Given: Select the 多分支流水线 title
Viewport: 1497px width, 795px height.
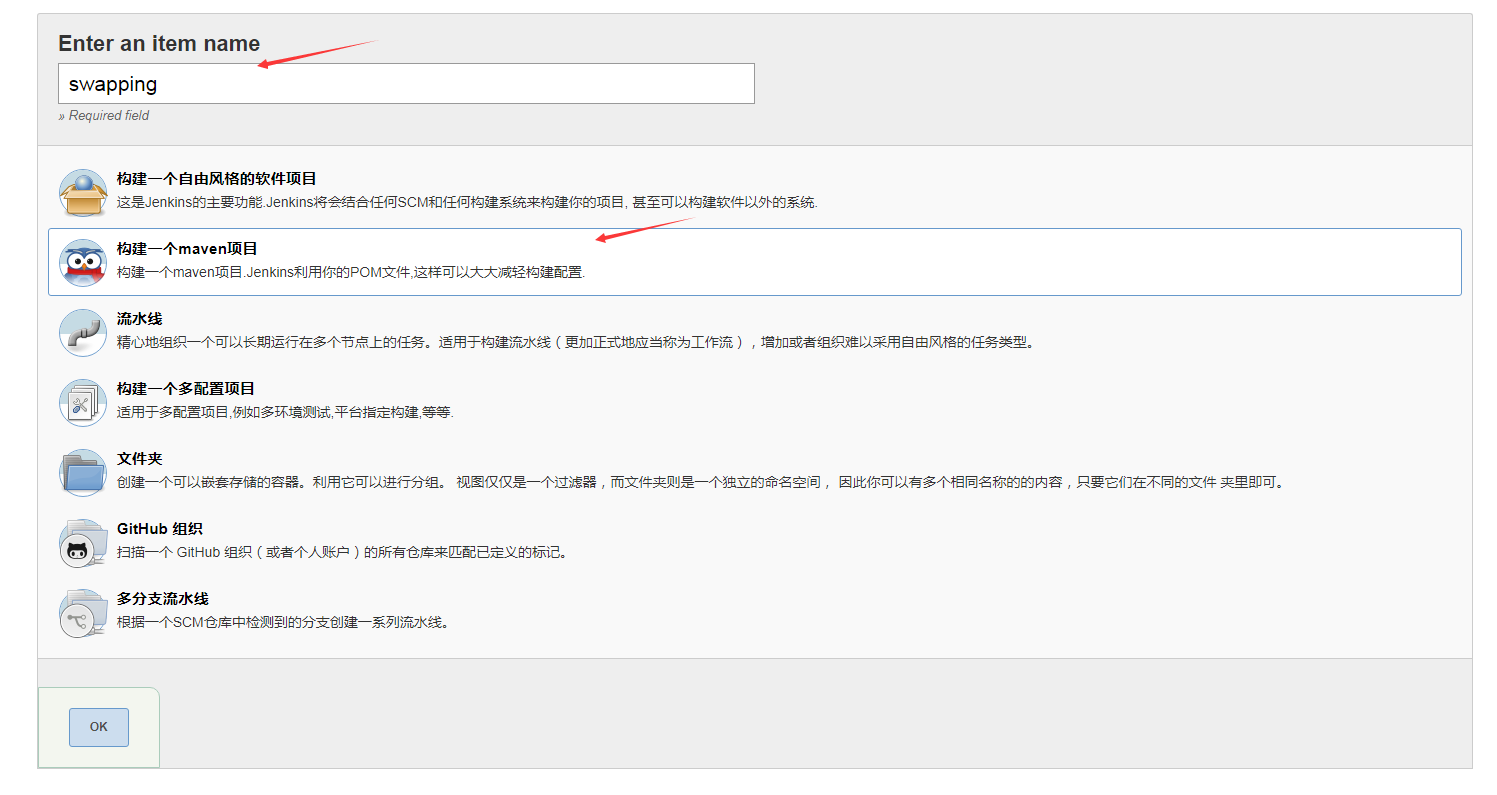Looking at the screenshot, I should tap(162, 599).
